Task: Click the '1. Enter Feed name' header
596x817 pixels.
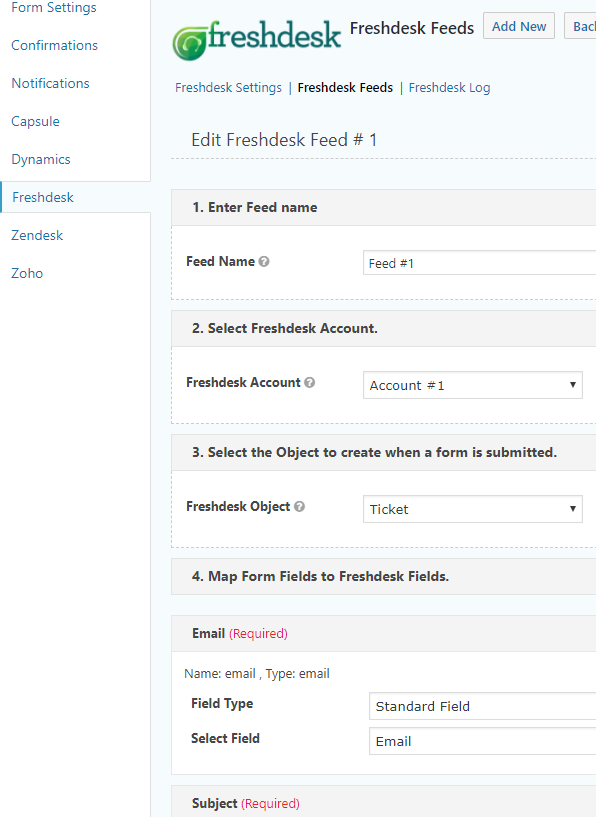Action: [x=383, y=207]
